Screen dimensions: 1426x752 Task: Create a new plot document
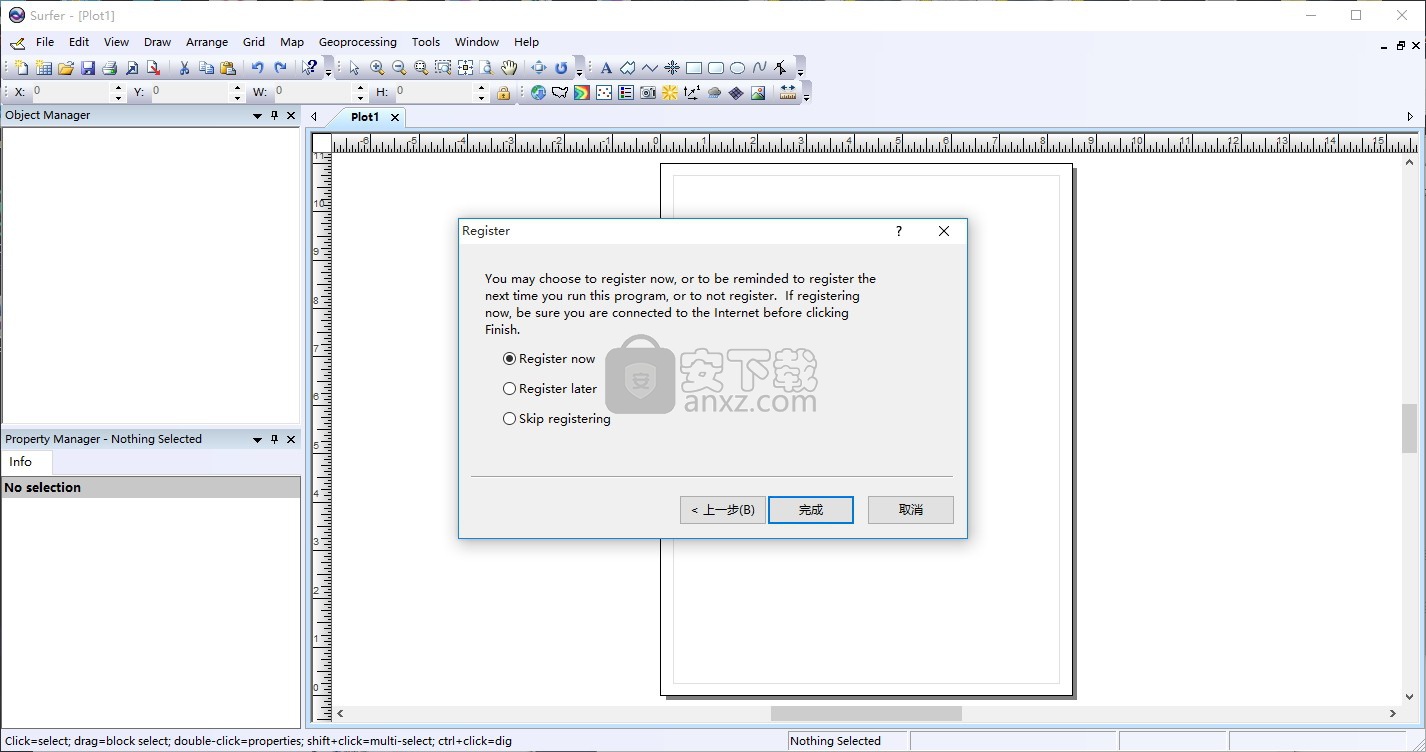[22, 68]
